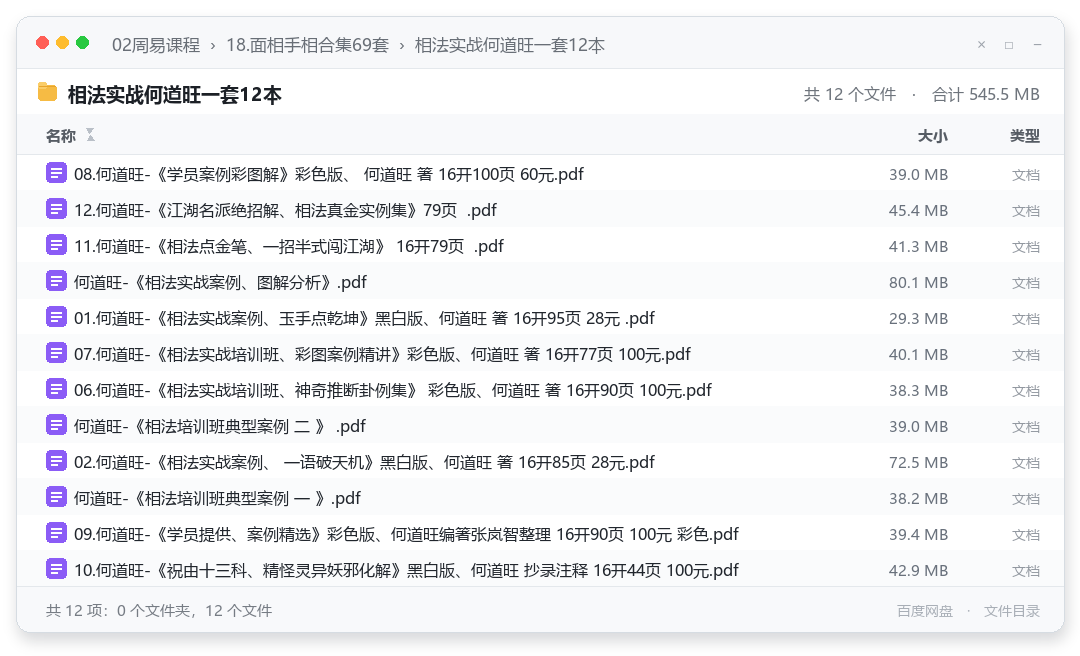
Task: Click the document icon for 《相法培训班典型案例 一》
Action: (56, 497)
